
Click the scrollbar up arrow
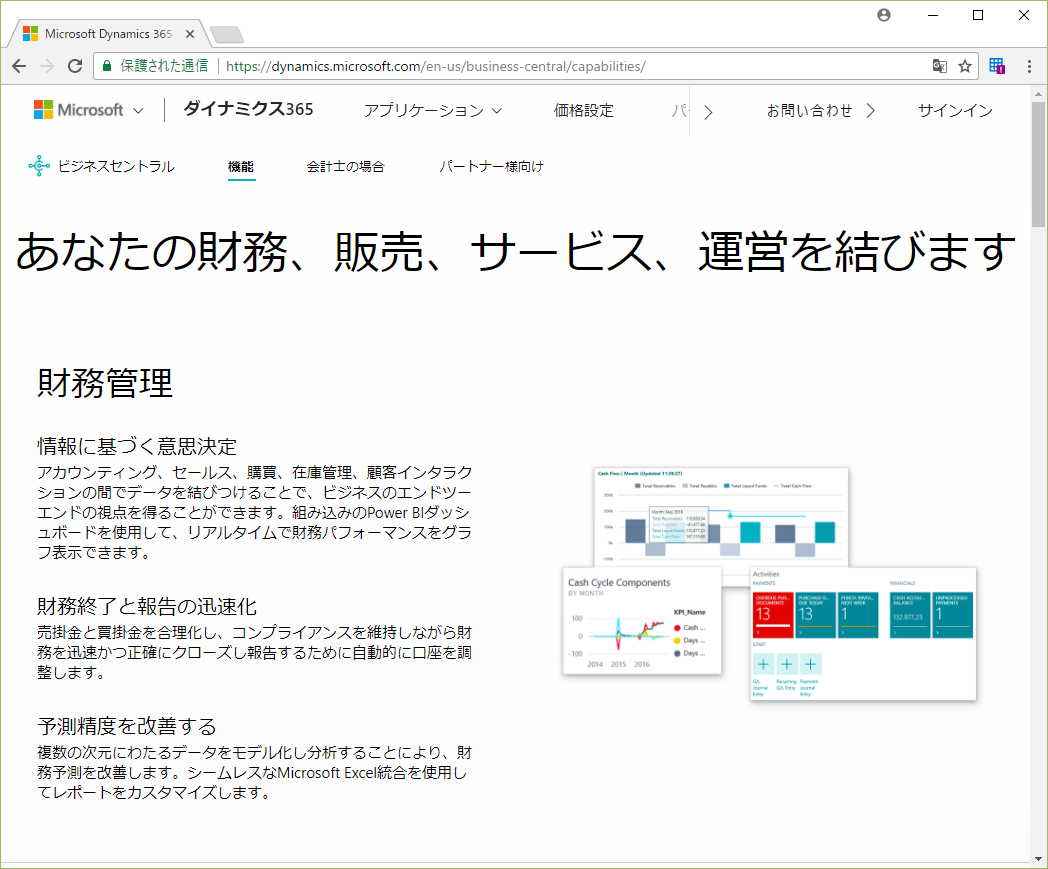1038,94
